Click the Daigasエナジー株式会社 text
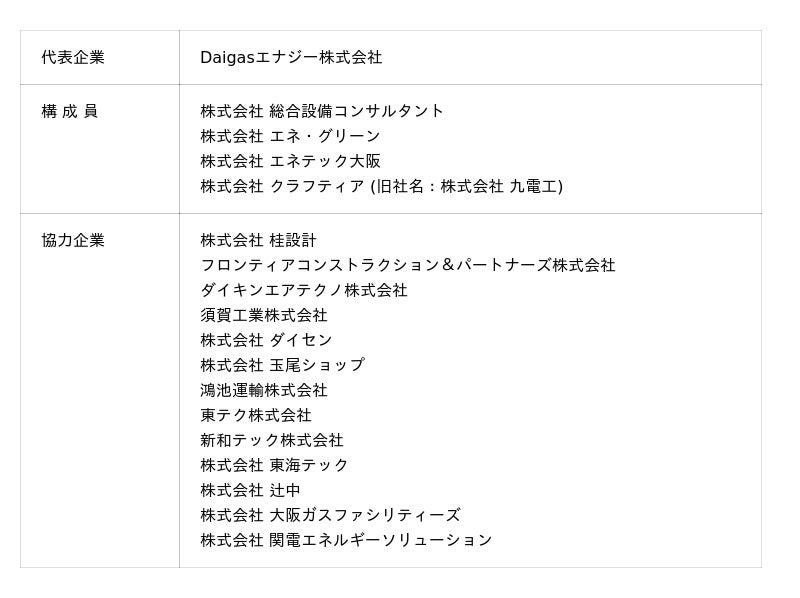 coord(291,58)
